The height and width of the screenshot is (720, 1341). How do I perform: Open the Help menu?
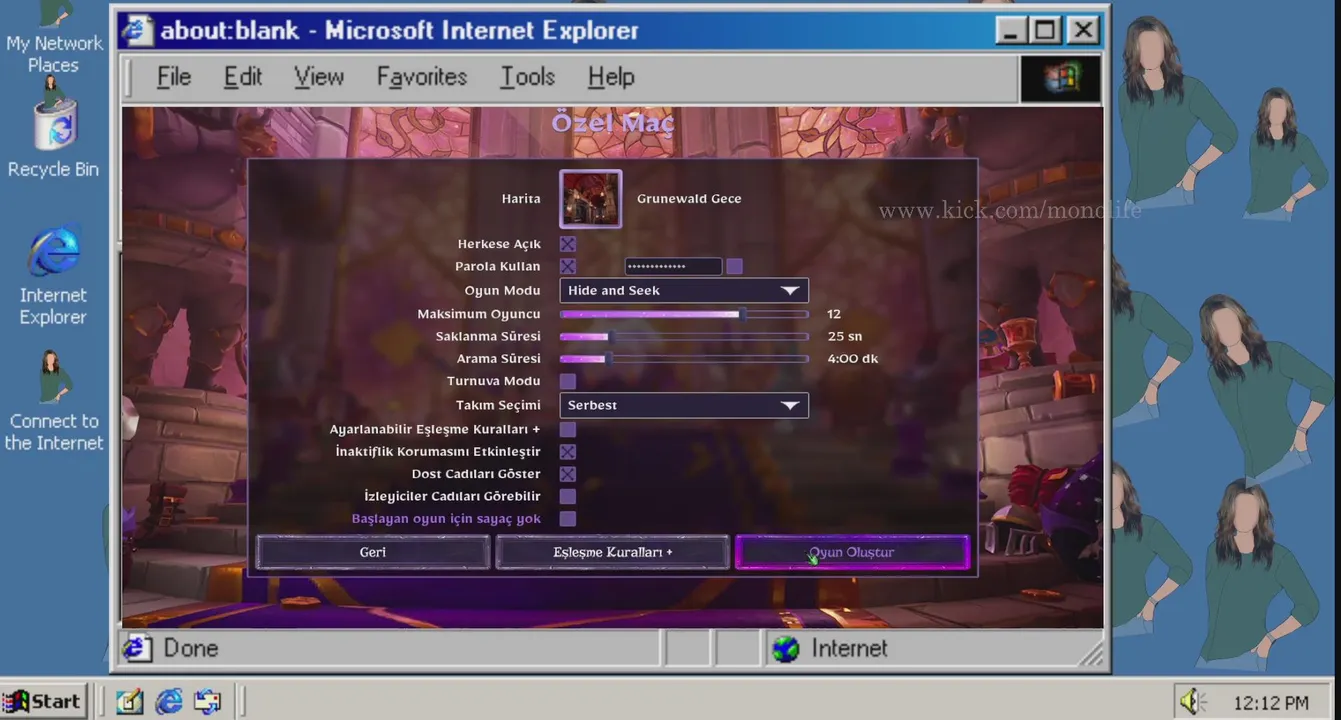coord(611,77)
